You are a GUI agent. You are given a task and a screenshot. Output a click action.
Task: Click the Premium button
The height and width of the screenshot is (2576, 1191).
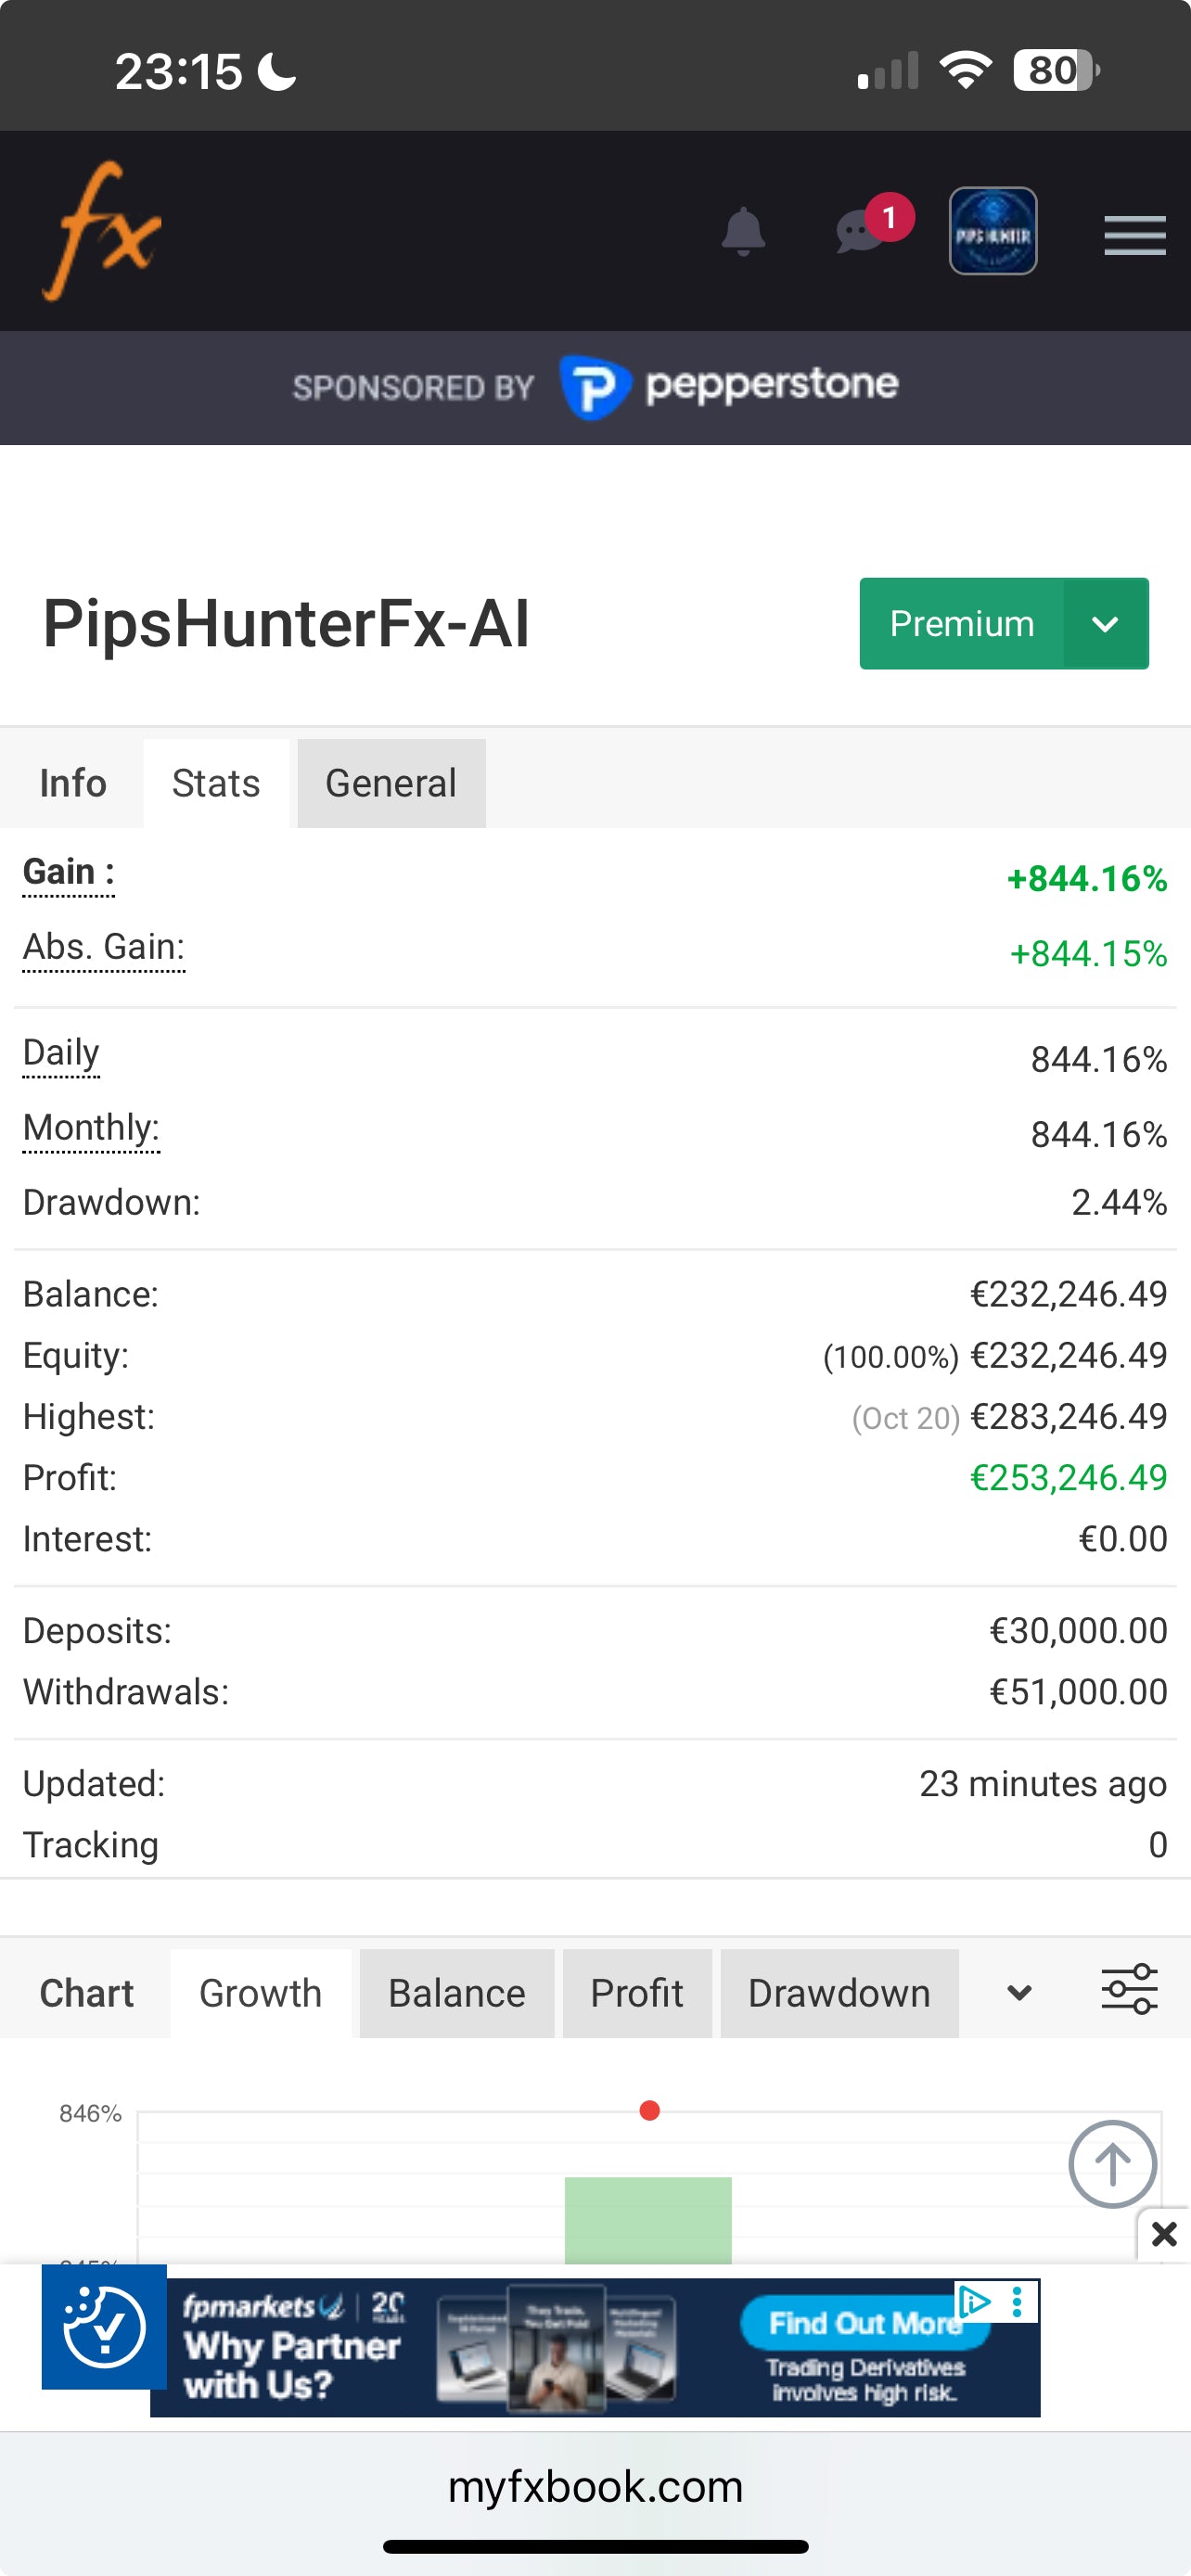click(x=961, y=624)
